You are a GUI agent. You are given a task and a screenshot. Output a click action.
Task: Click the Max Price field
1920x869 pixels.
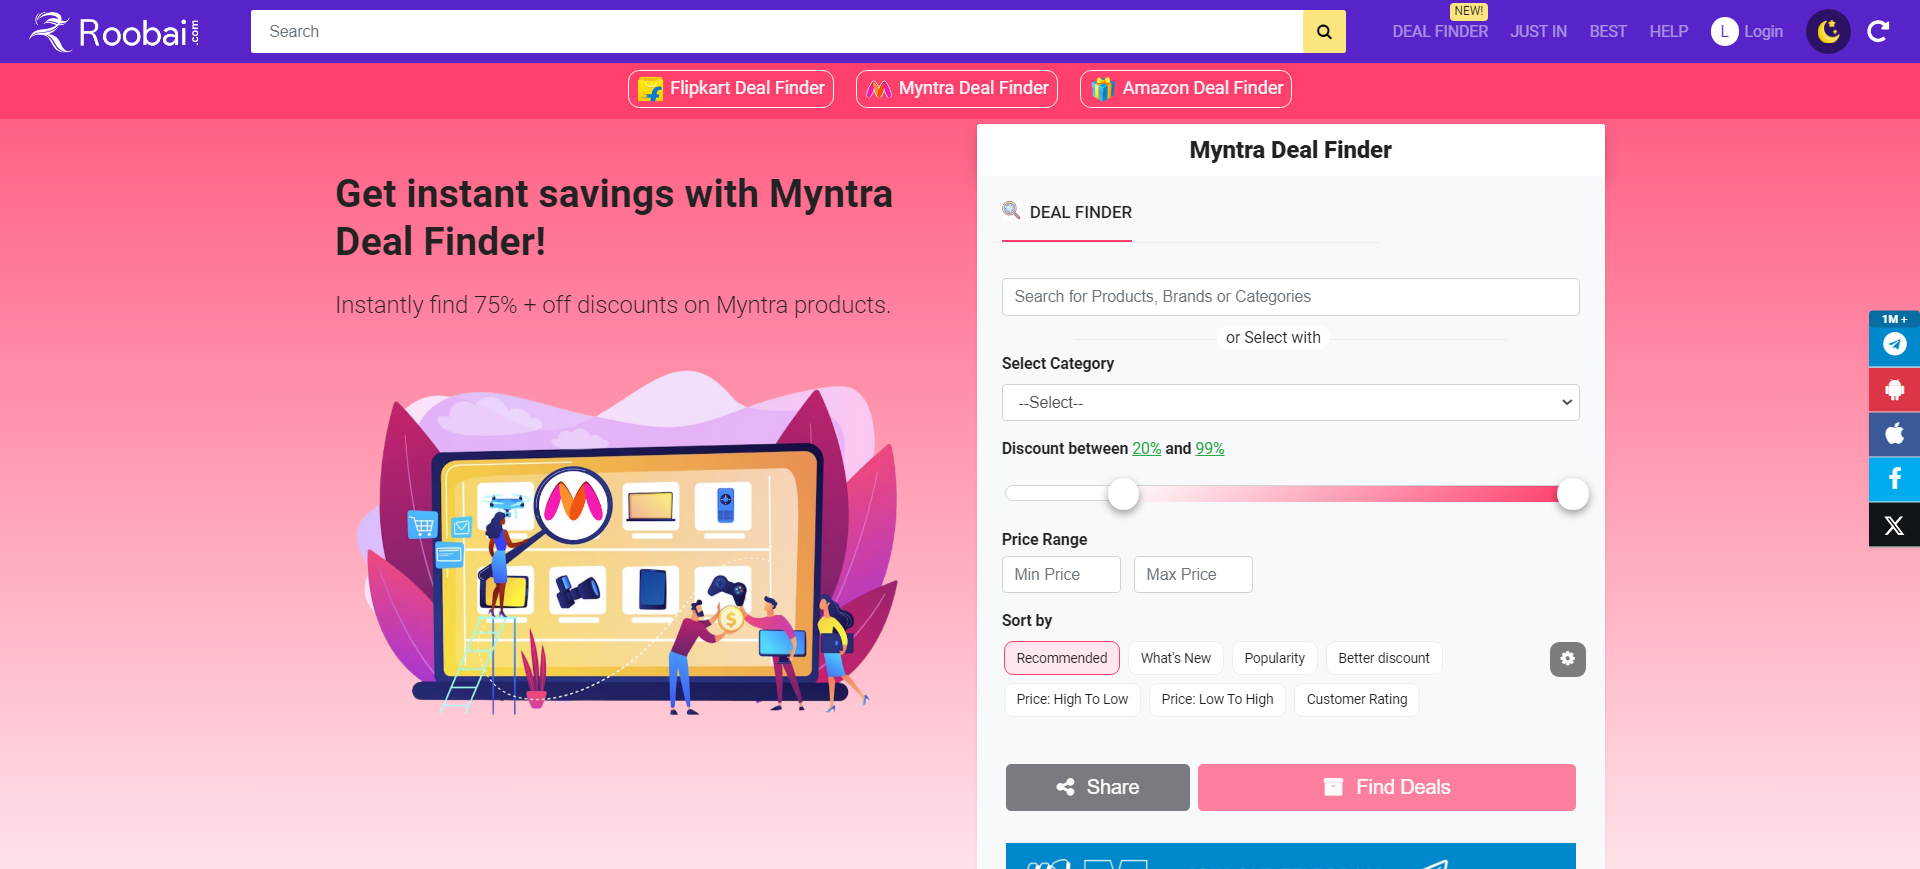pos(1193,575)
